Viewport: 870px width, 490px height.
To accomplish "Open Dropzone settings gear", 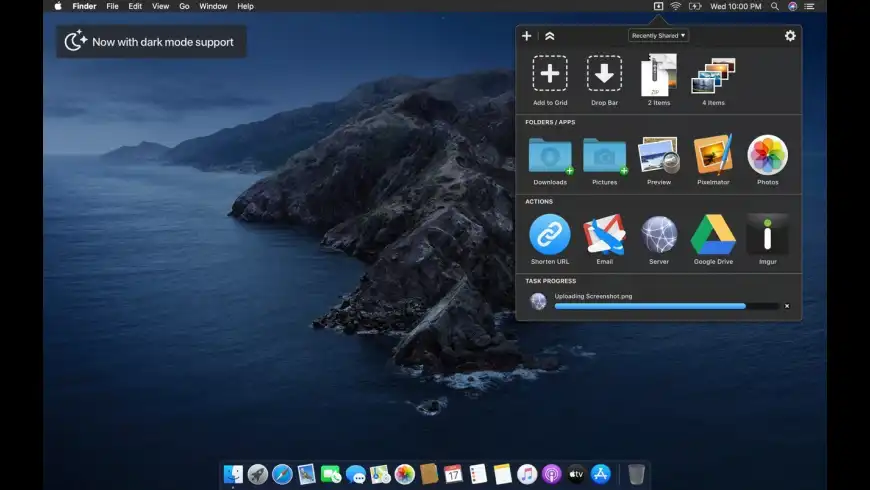I will [790, 36].
